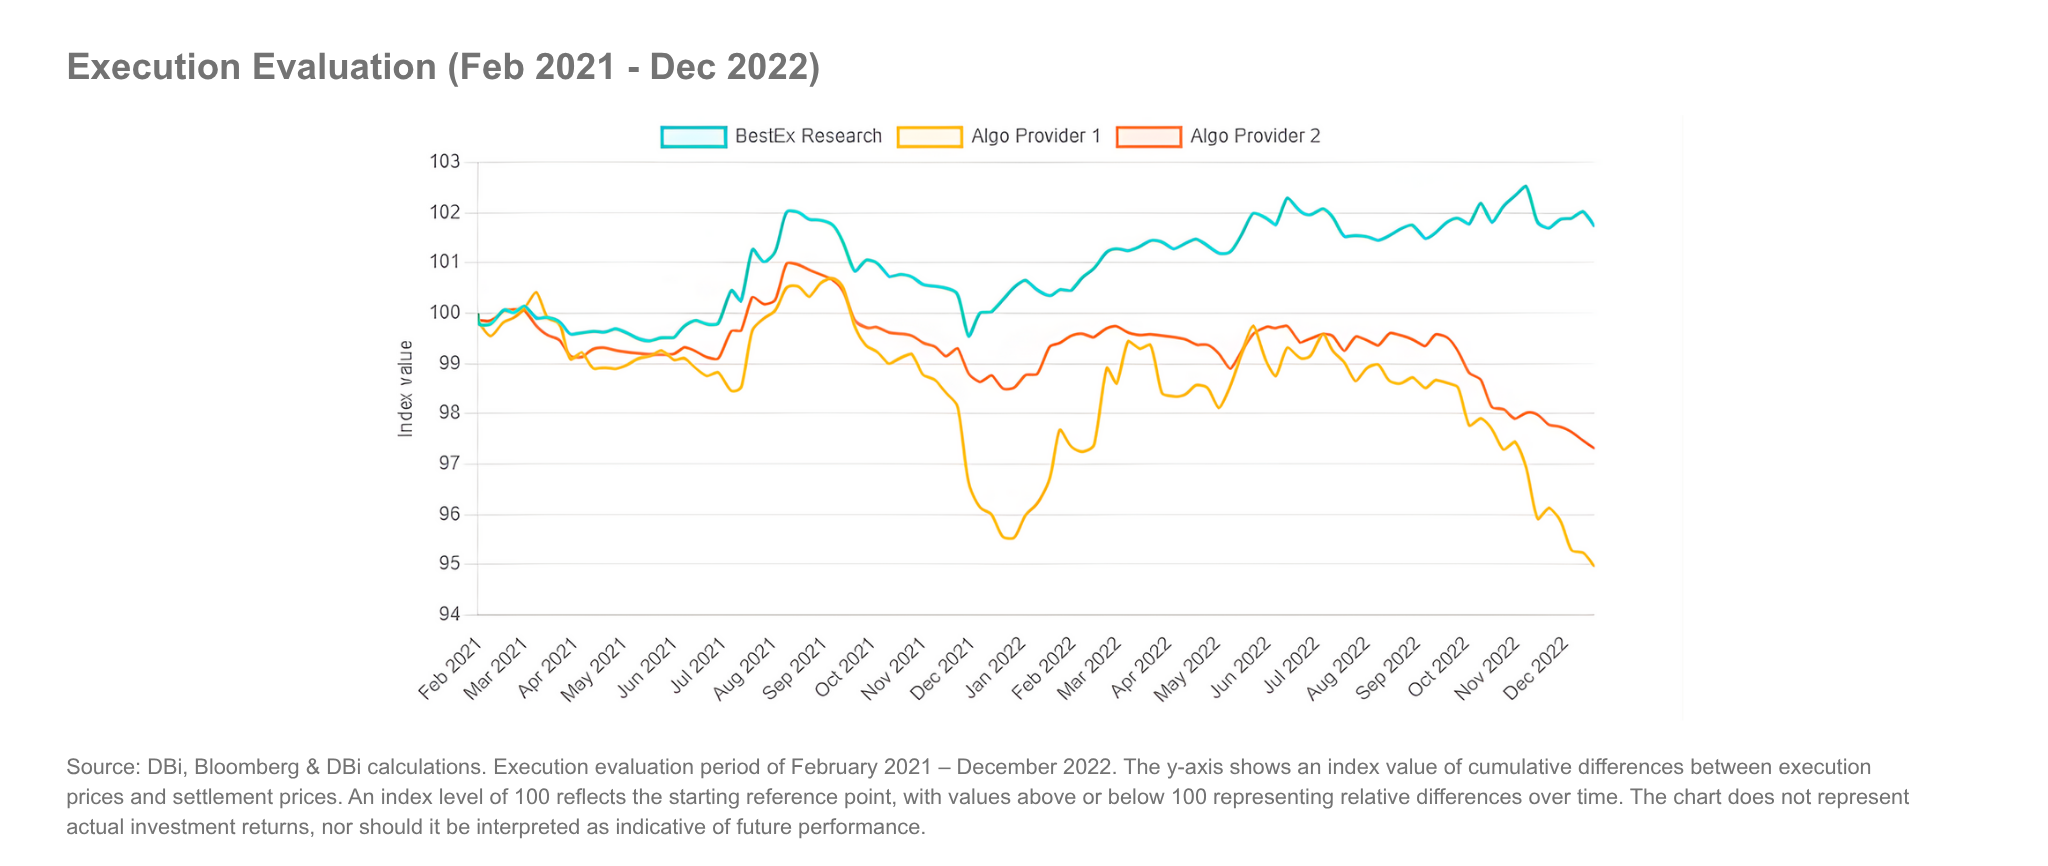Image resolution: width=2048 pixels, height=866 pixels.
Task: Click the 103 y-axis tick label
Action: point(445,162)
